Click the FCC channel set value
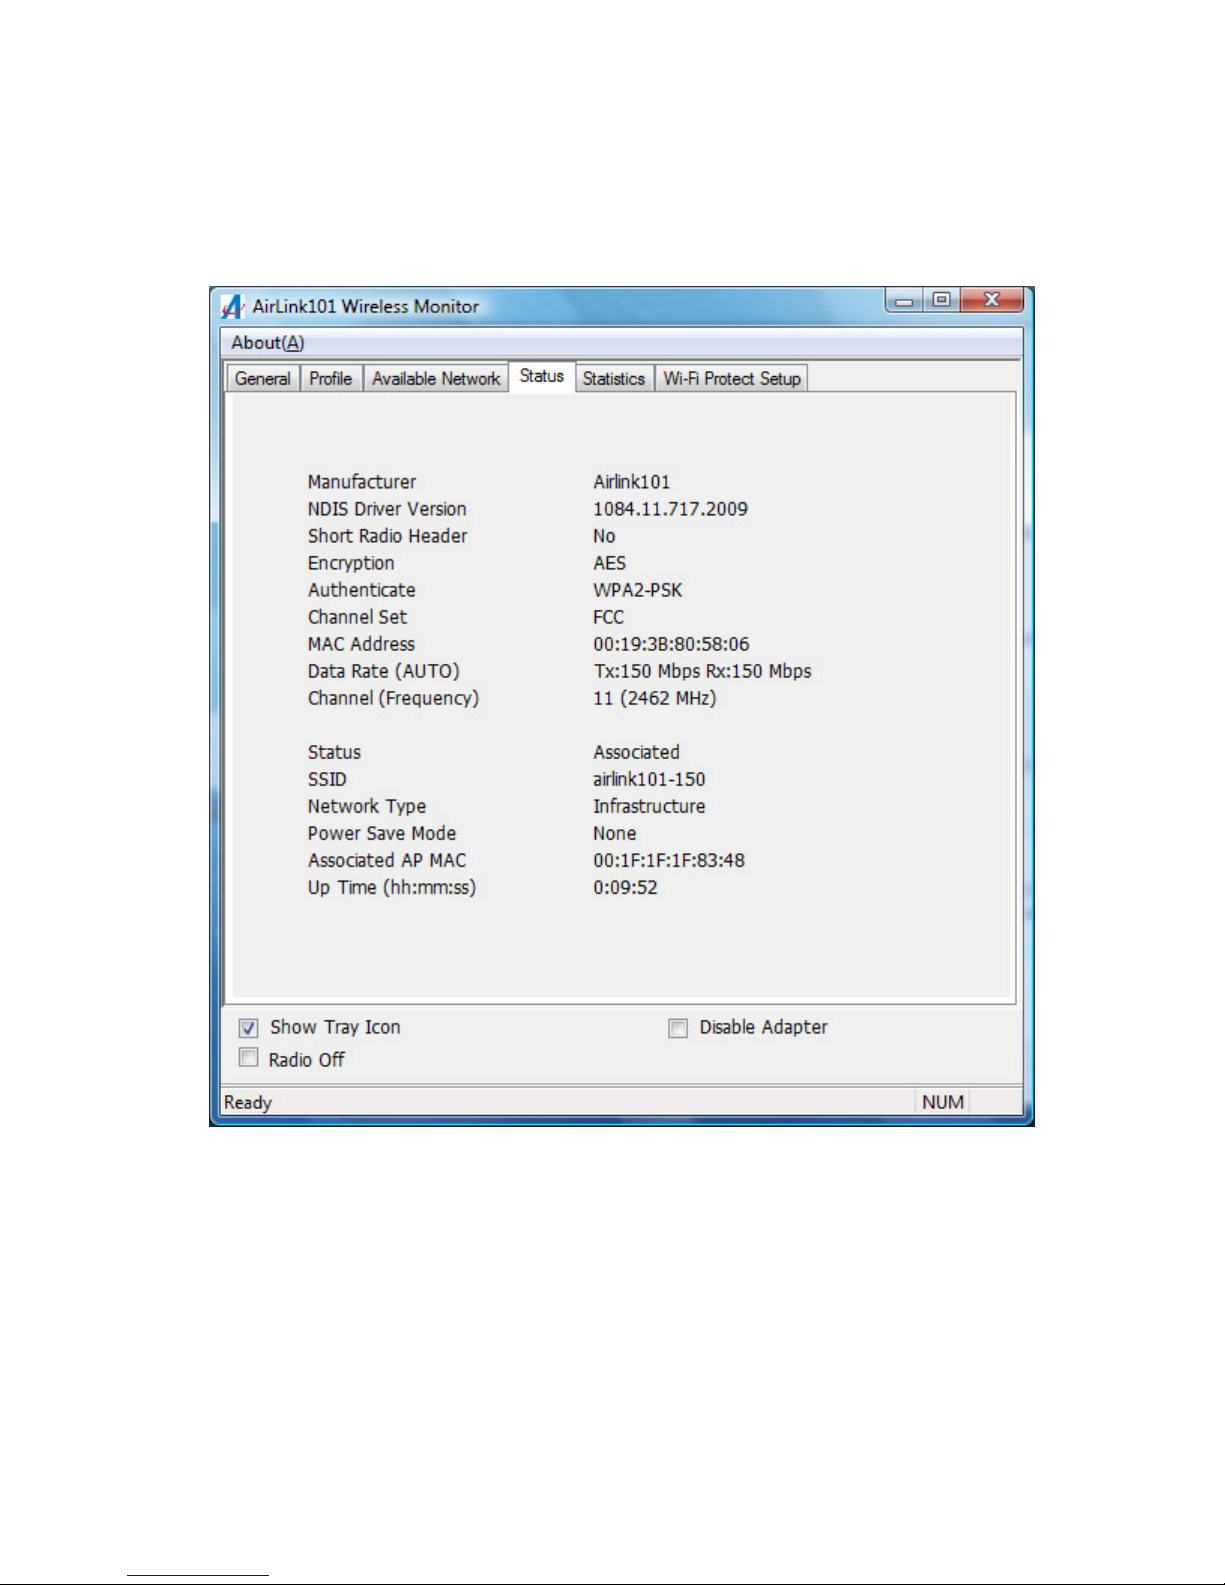The image size is (1225, 1585). pyautogui.click(x=608, y=618)
